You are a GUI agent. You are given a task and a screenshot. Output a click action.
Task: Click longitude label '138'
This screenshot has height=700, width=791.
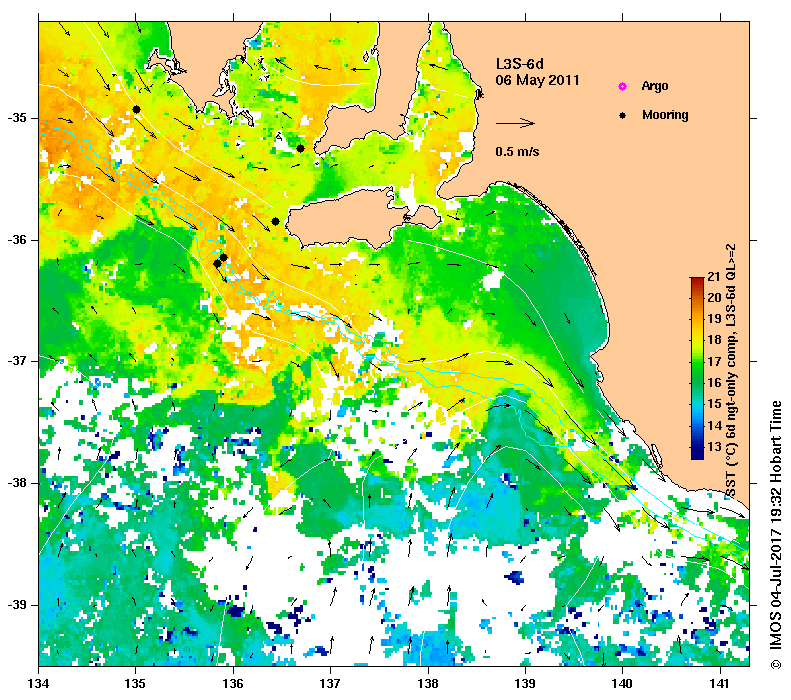[428, 684]
